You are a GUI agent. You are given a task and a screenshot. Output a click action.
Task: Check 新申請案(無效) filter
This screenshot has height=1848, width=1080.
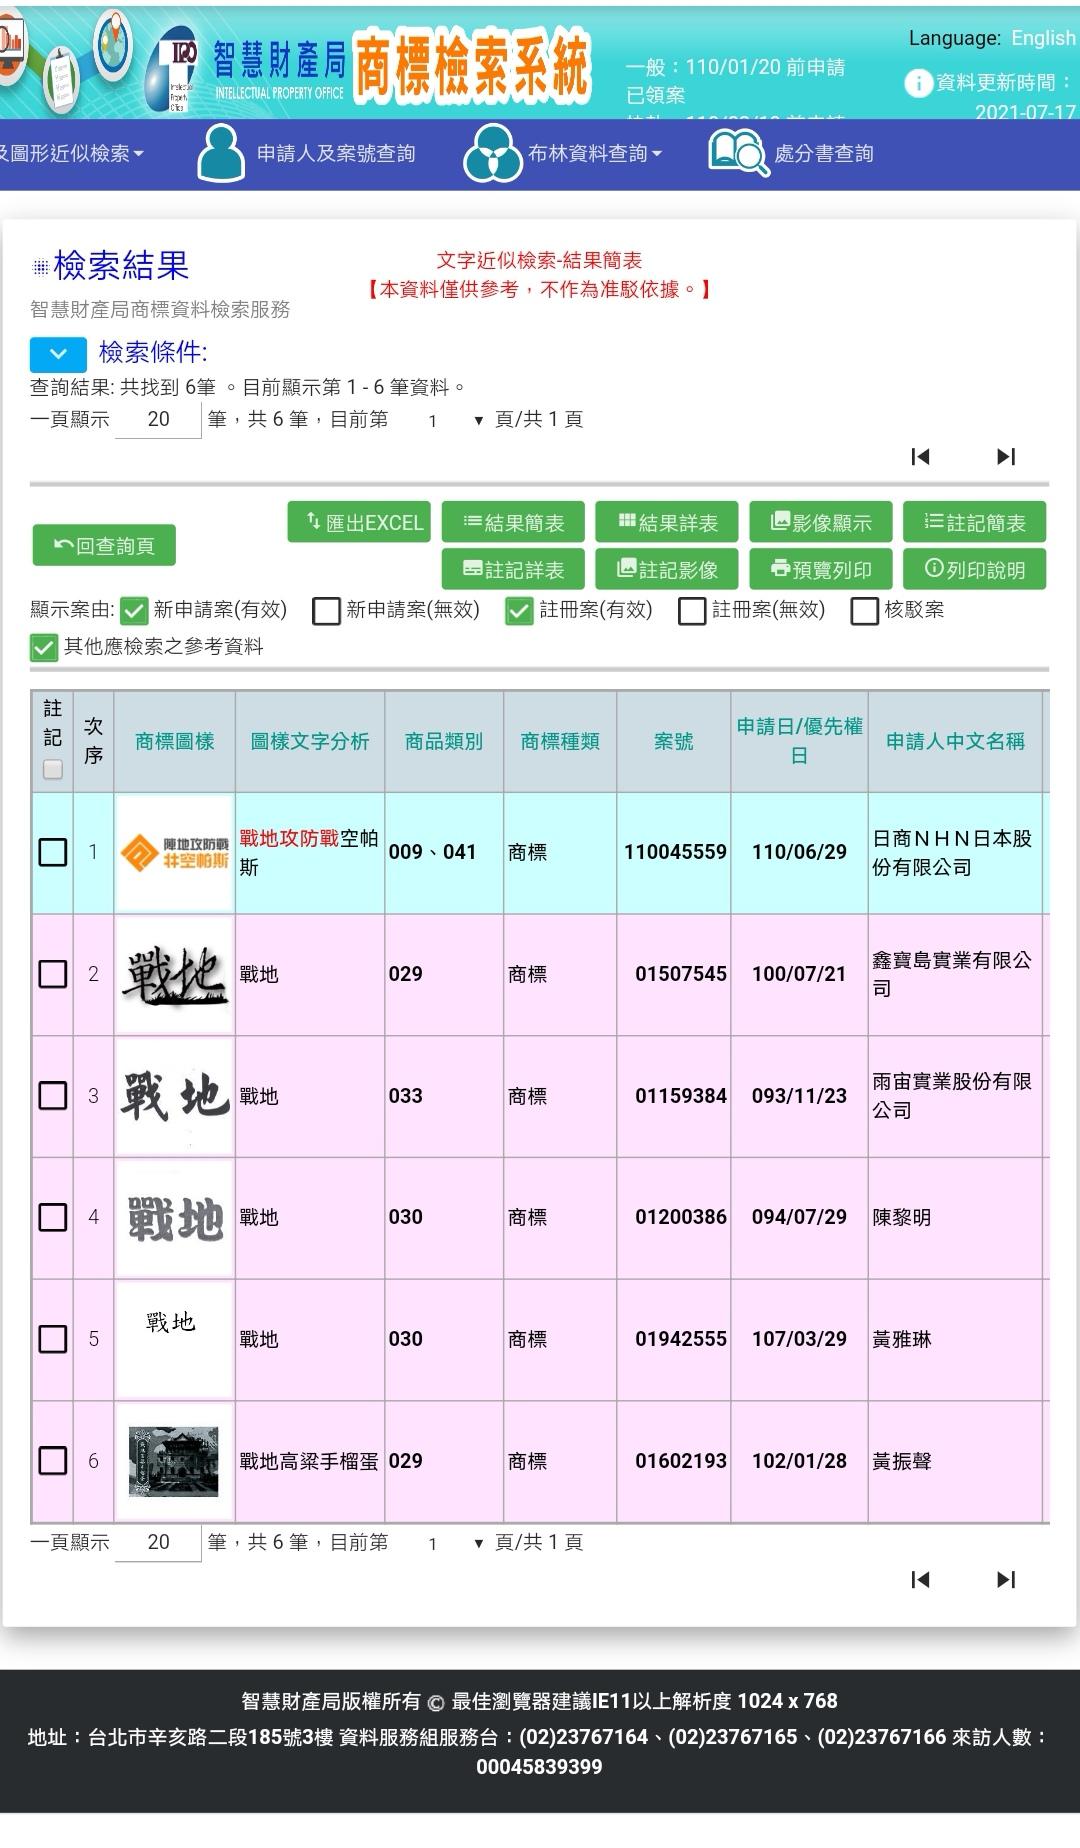click(x=326, y=610)
